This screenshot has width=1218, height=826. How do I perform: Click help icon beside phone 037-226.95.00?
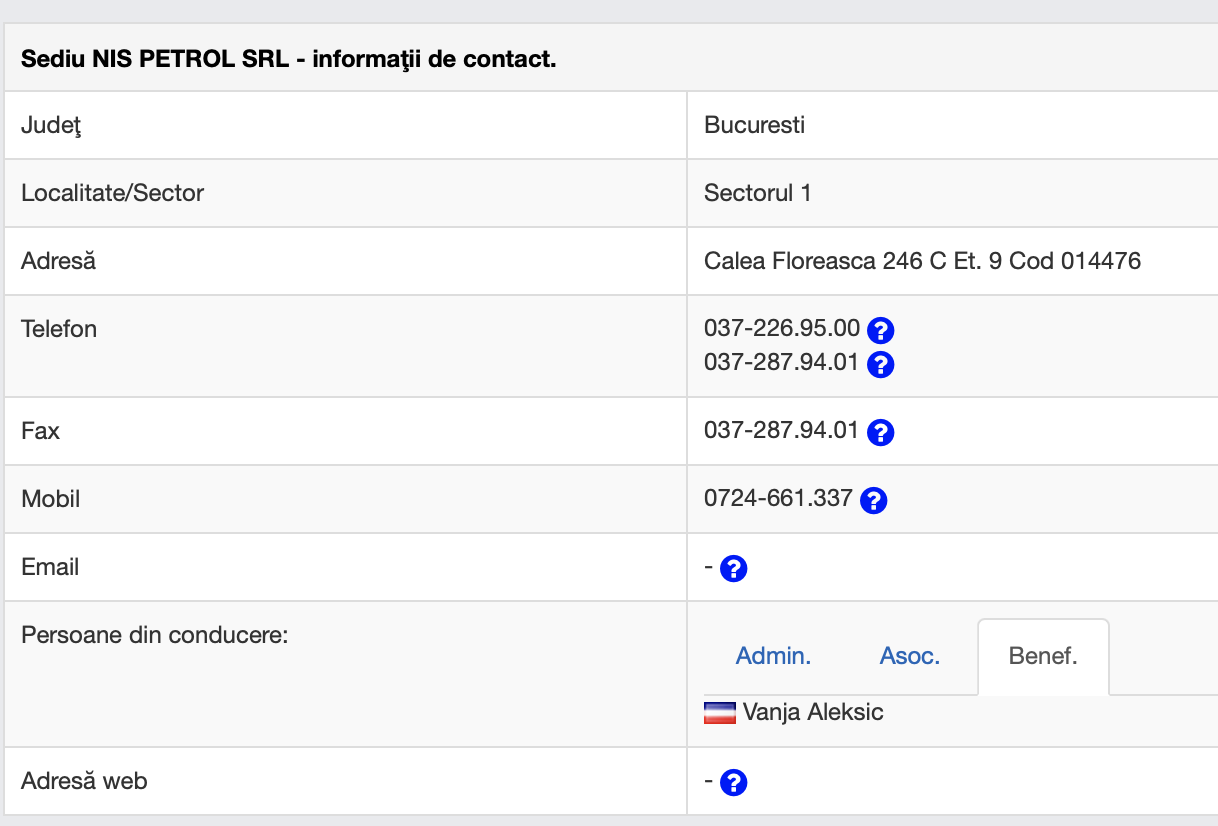pos(880,330)
